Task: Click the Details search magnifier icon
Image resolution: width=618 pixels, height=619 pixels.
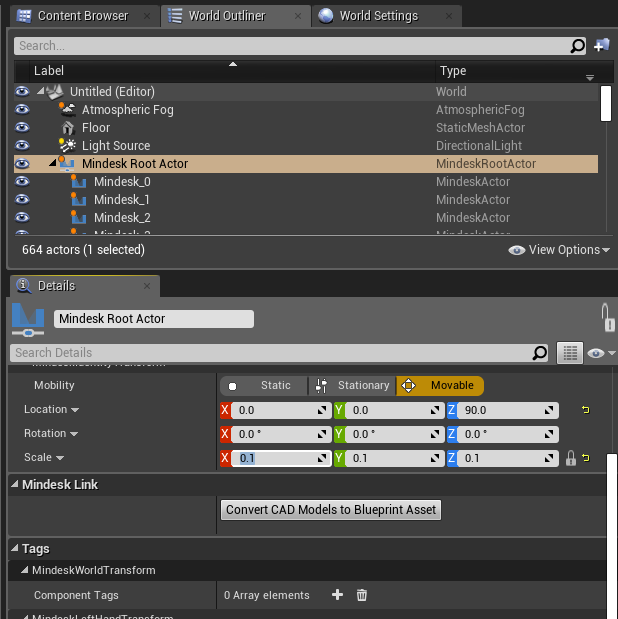Action: [x=540, y=353]
